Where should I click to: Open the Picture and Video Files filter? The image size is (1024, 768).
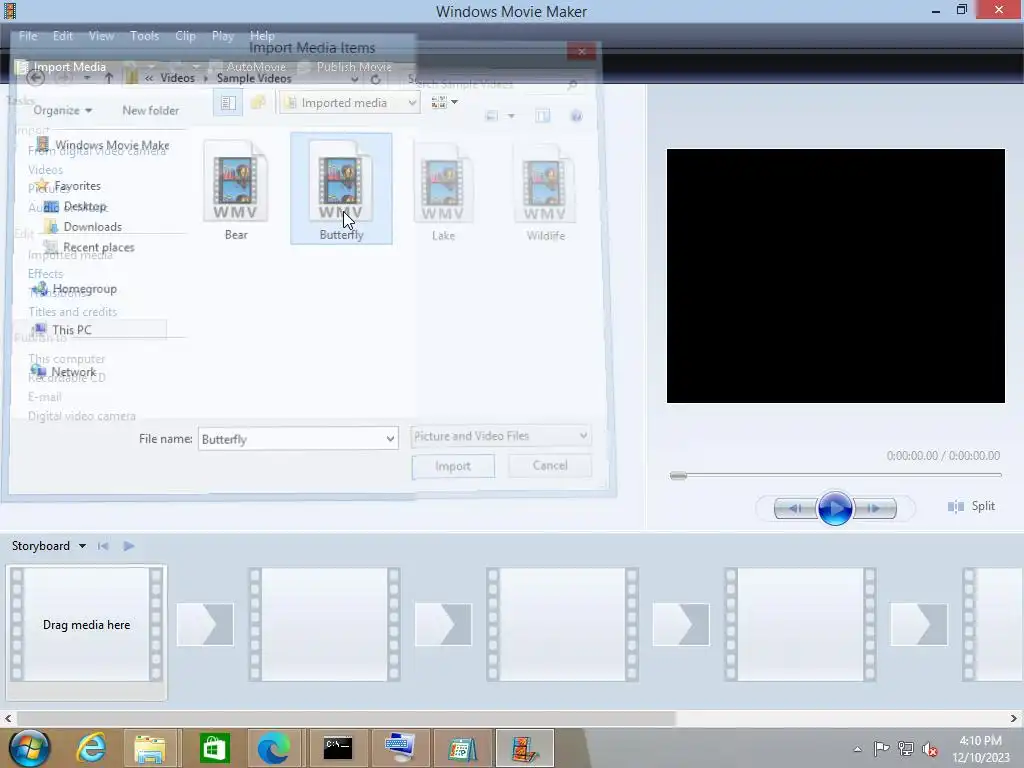click(501, 436)
